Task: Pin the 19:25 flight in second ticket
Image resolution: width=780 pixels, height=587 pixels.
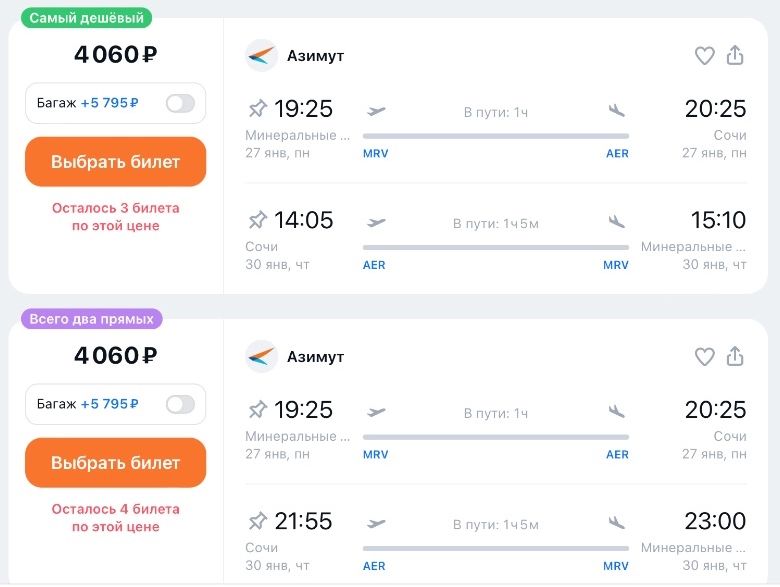Action: point(258,410)
